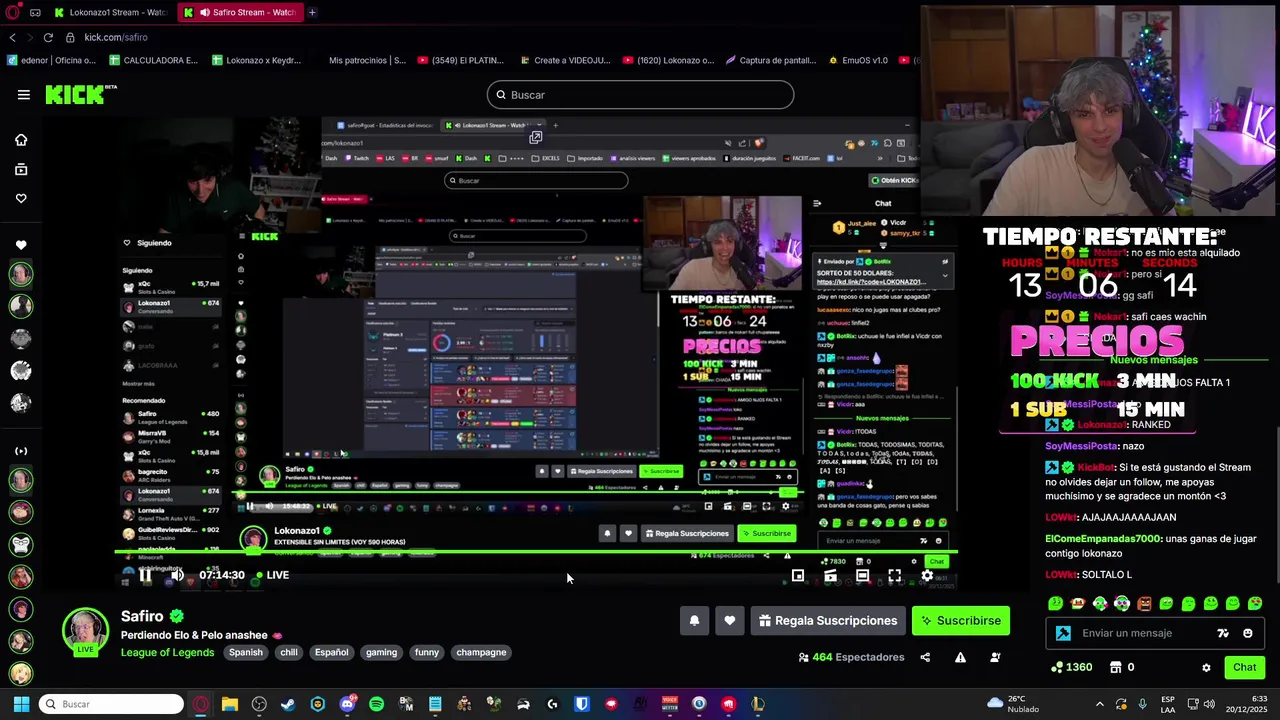
Task: Open the Home icon in the sidebar
Action: pos(21,140)
